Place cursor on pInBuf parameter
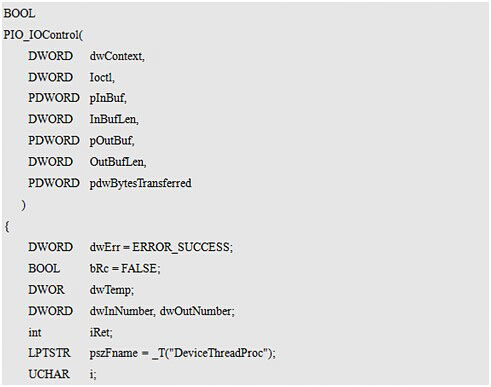 (107, 98)
